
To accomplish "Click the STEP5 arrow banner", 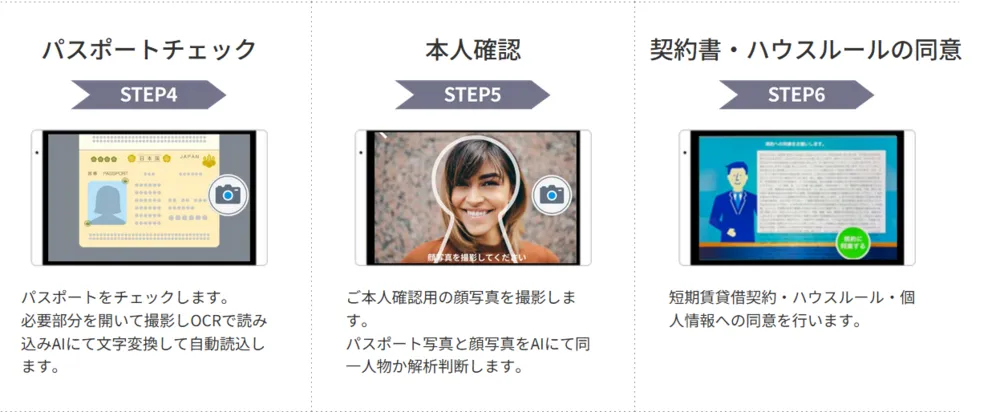I will (473, 95).
